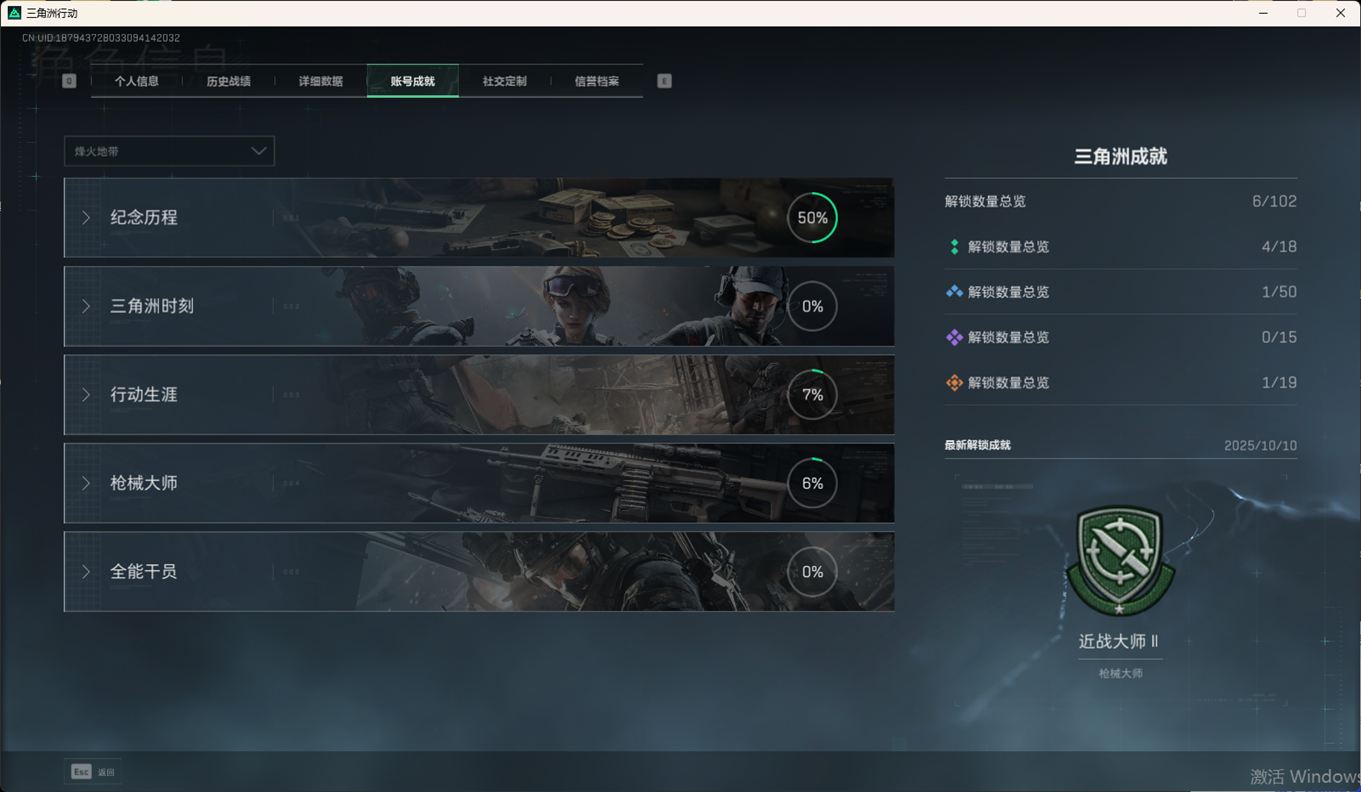Click the Esc key return icon
Screen dimensions: 1361x792
coord(81,772)
